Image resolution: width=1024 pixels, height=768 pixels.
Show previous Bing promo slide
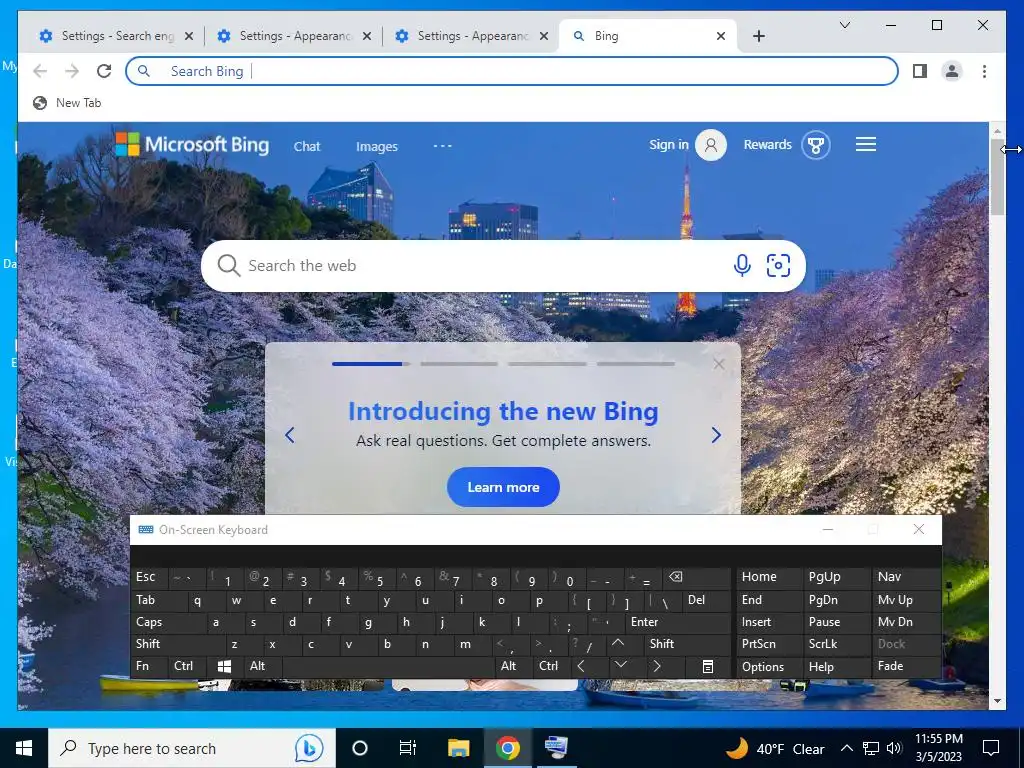(x=290, y=435)
